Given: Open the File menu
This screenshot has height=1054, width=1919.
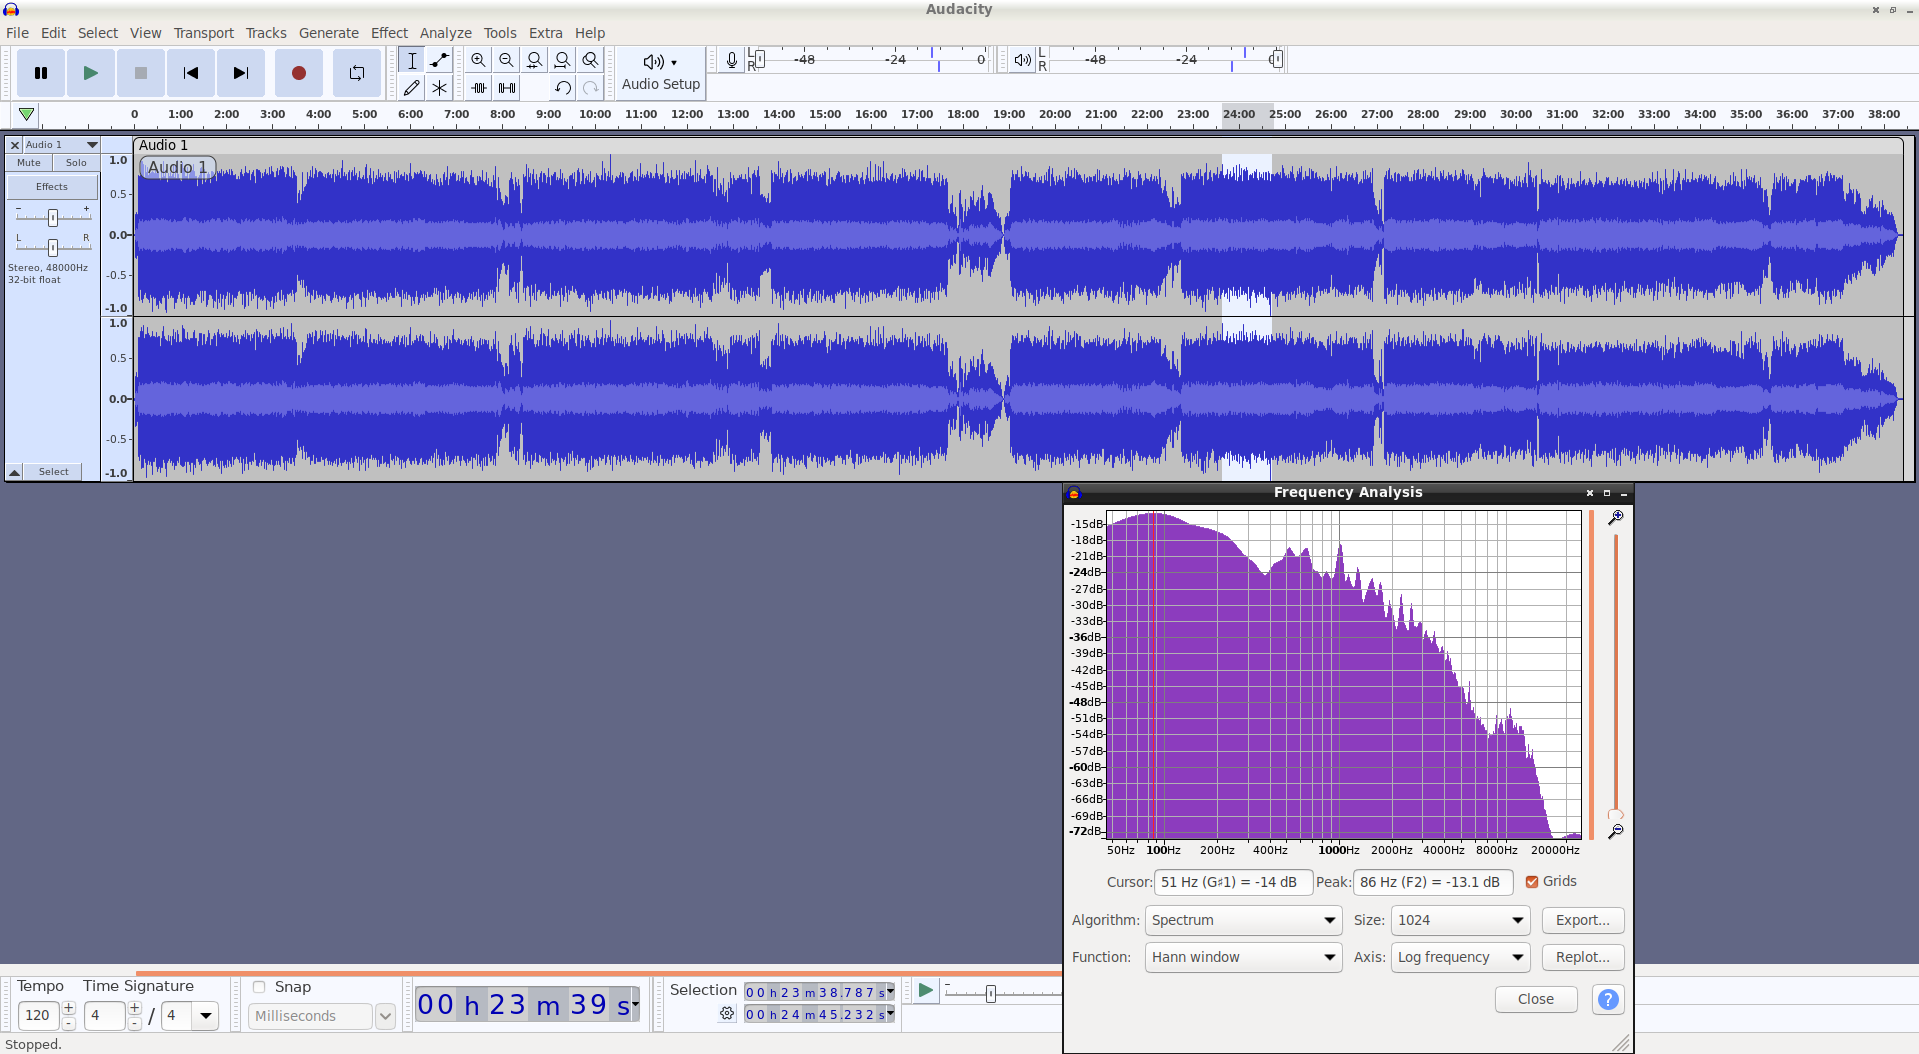Looking at the screenshot, I should (18, 33).
